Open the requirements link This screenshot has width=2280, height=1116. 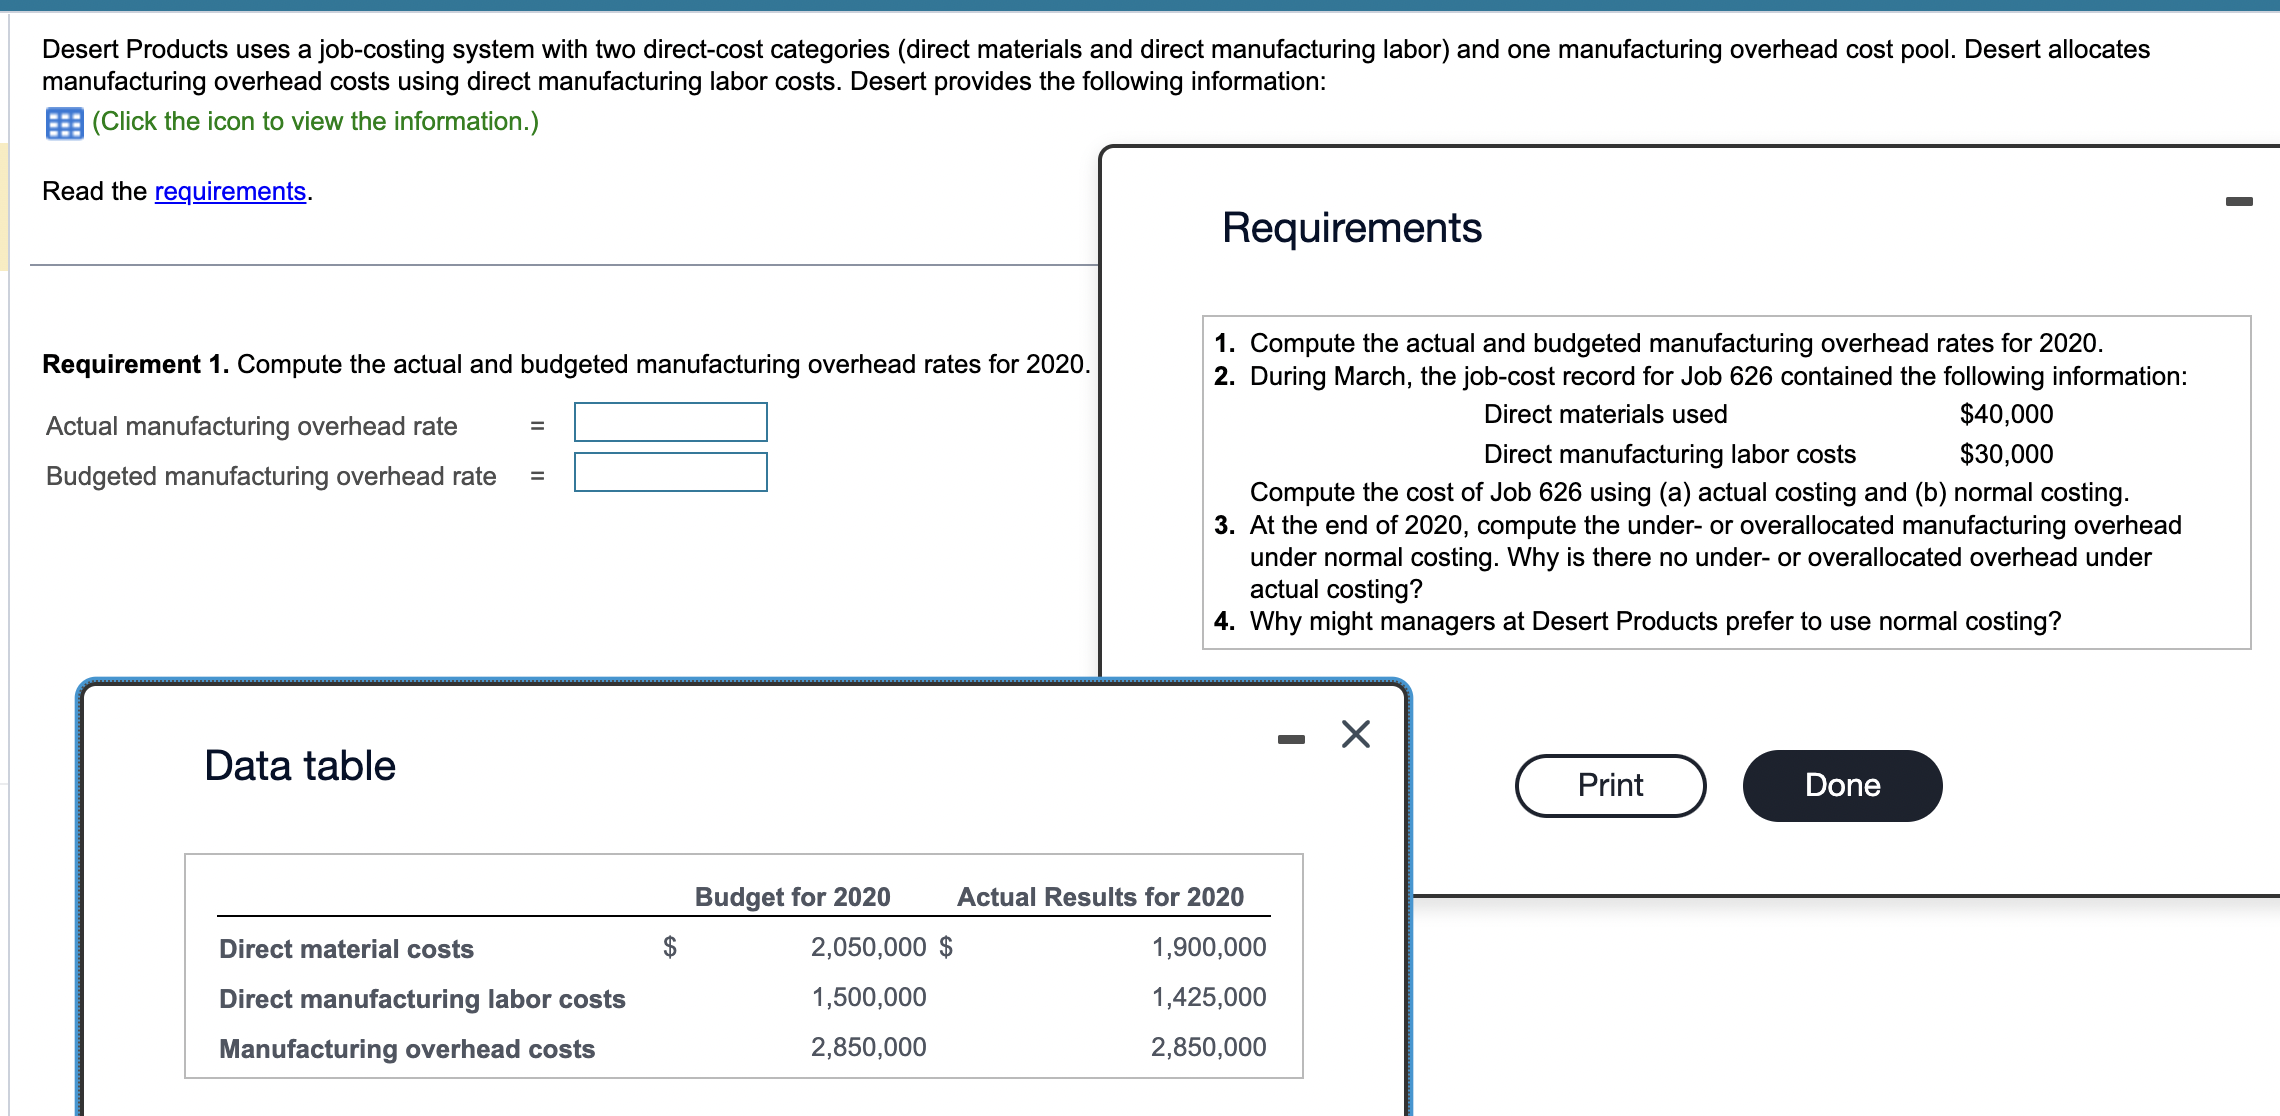click(230, 191)
